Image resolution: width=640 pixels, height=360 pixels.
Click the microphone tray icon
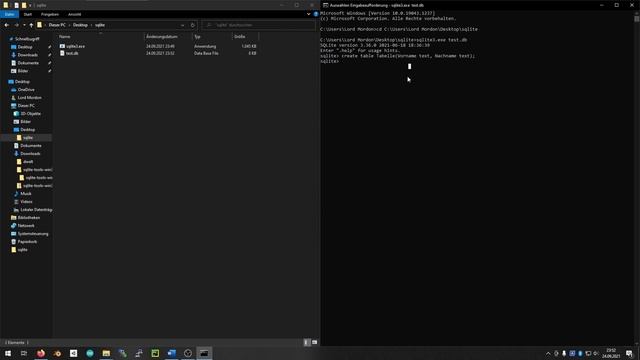[564, 353]
